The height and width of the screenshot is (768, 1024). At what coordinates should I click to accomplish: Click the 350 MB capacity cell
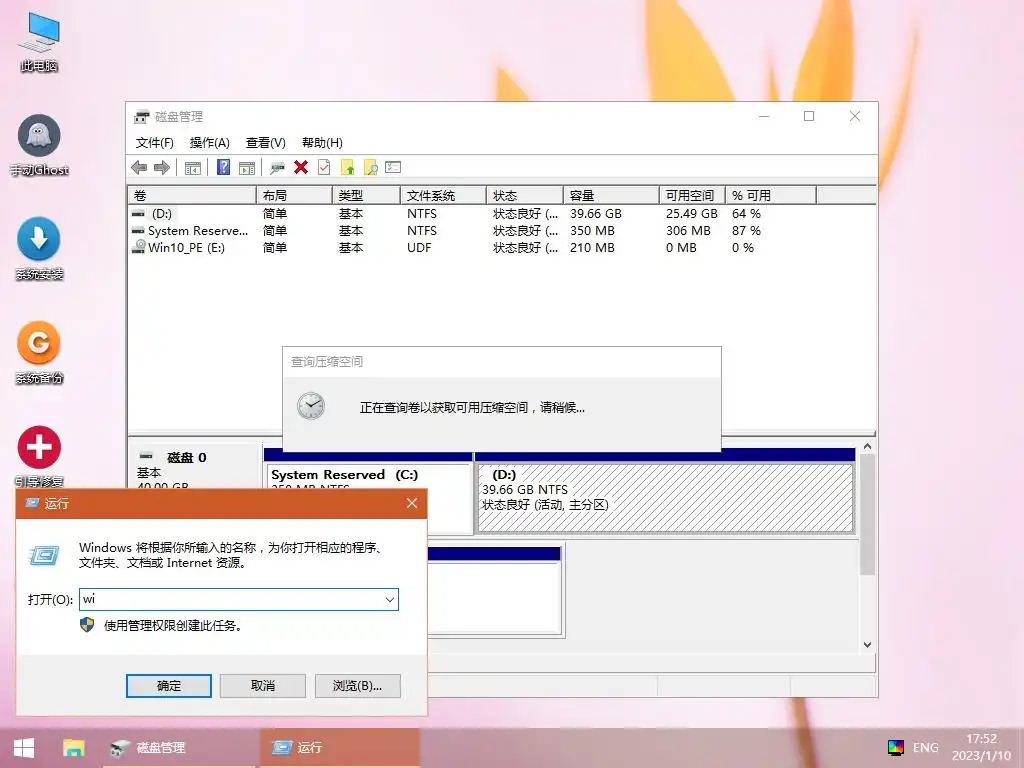592,231
